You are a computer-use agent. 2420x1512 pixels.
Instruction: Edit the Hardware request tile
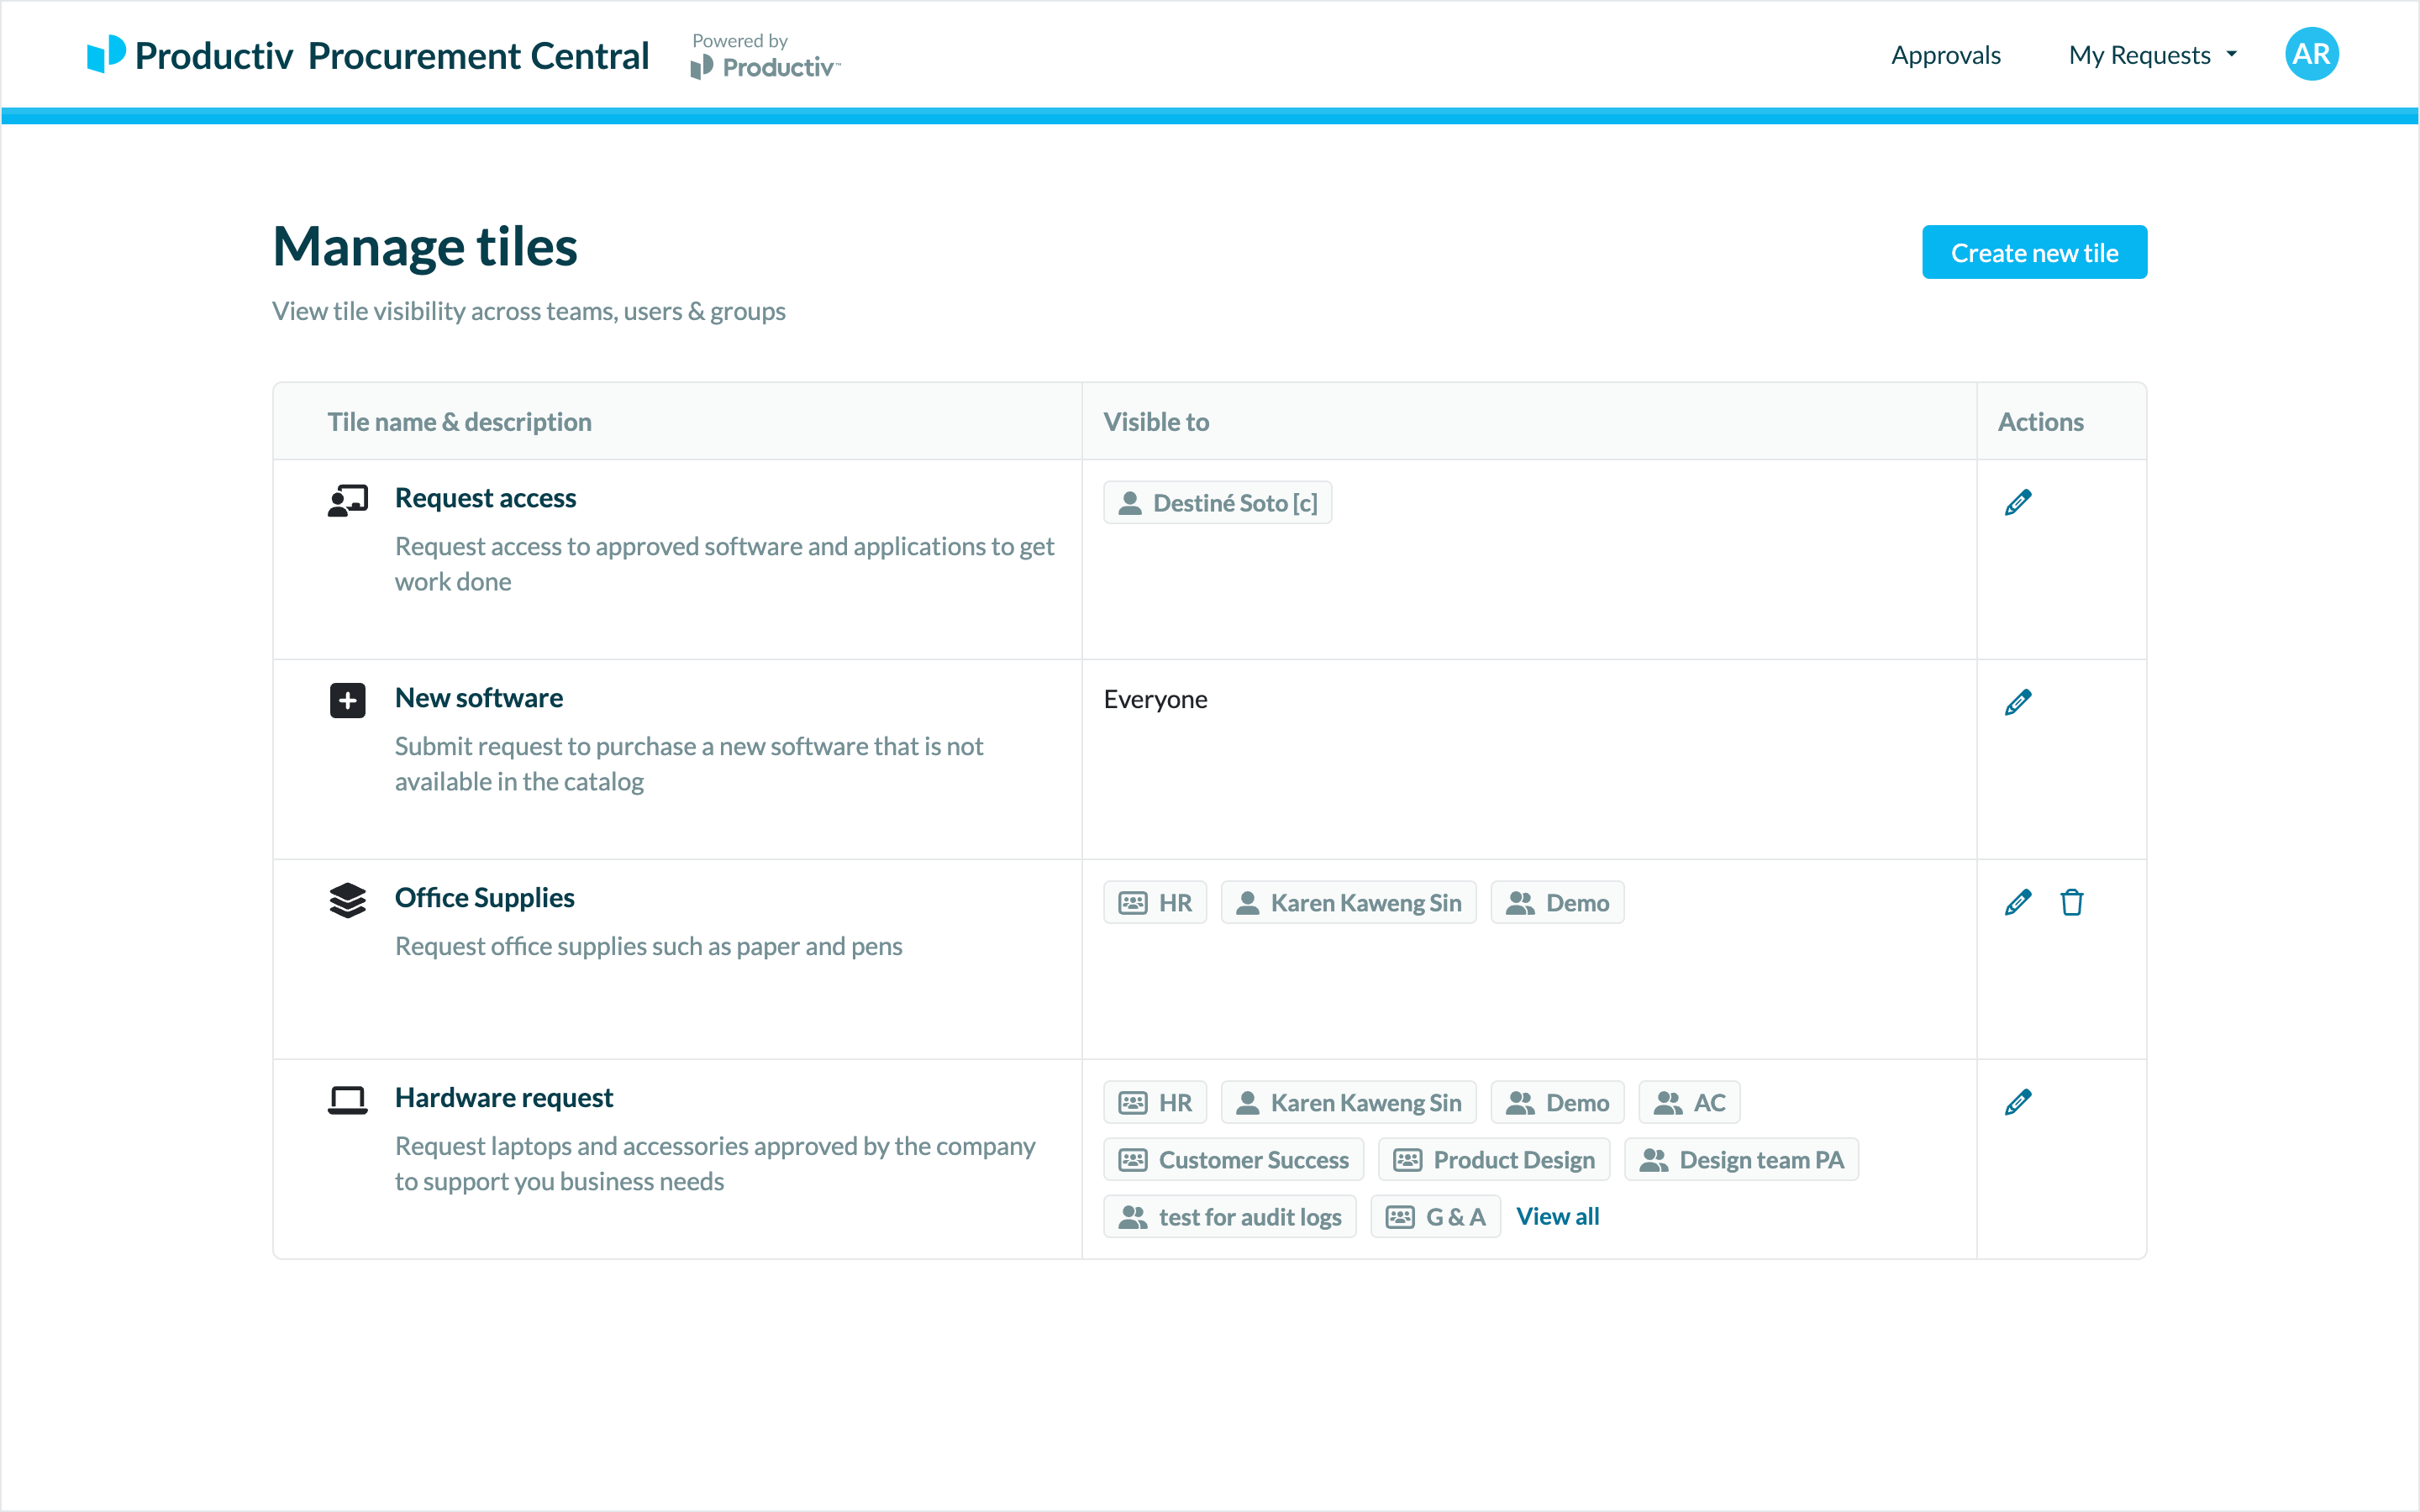pyautogui.click(x=2017, y=1102)
